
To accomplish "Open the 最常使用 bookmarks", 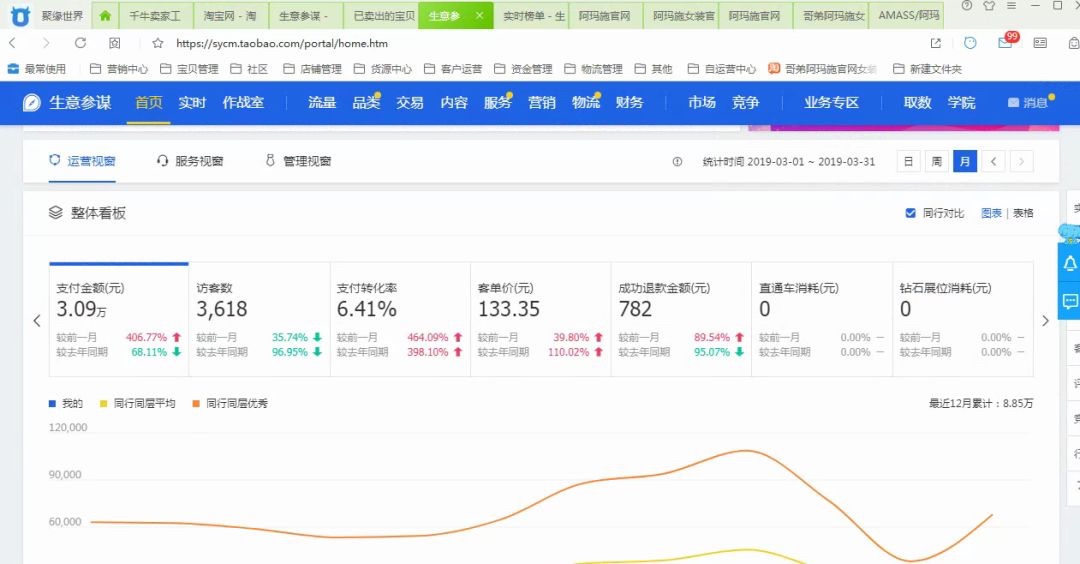I will point(37,69).
